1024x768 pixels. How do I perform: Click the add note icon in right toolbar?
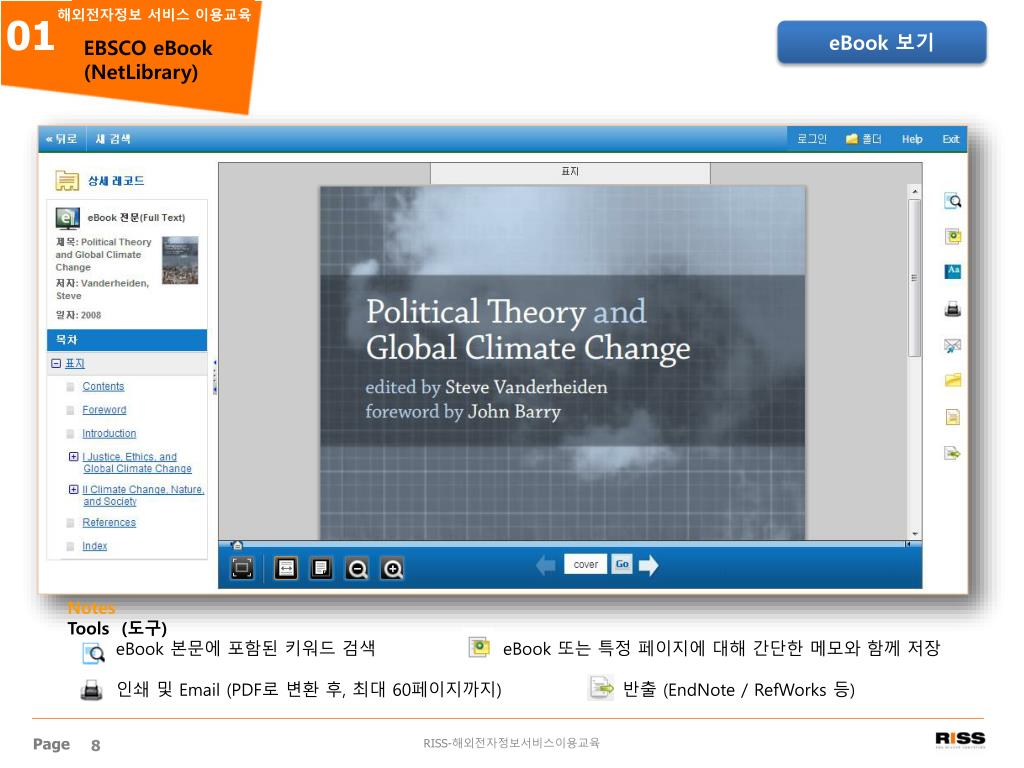[x=953, y=236]
